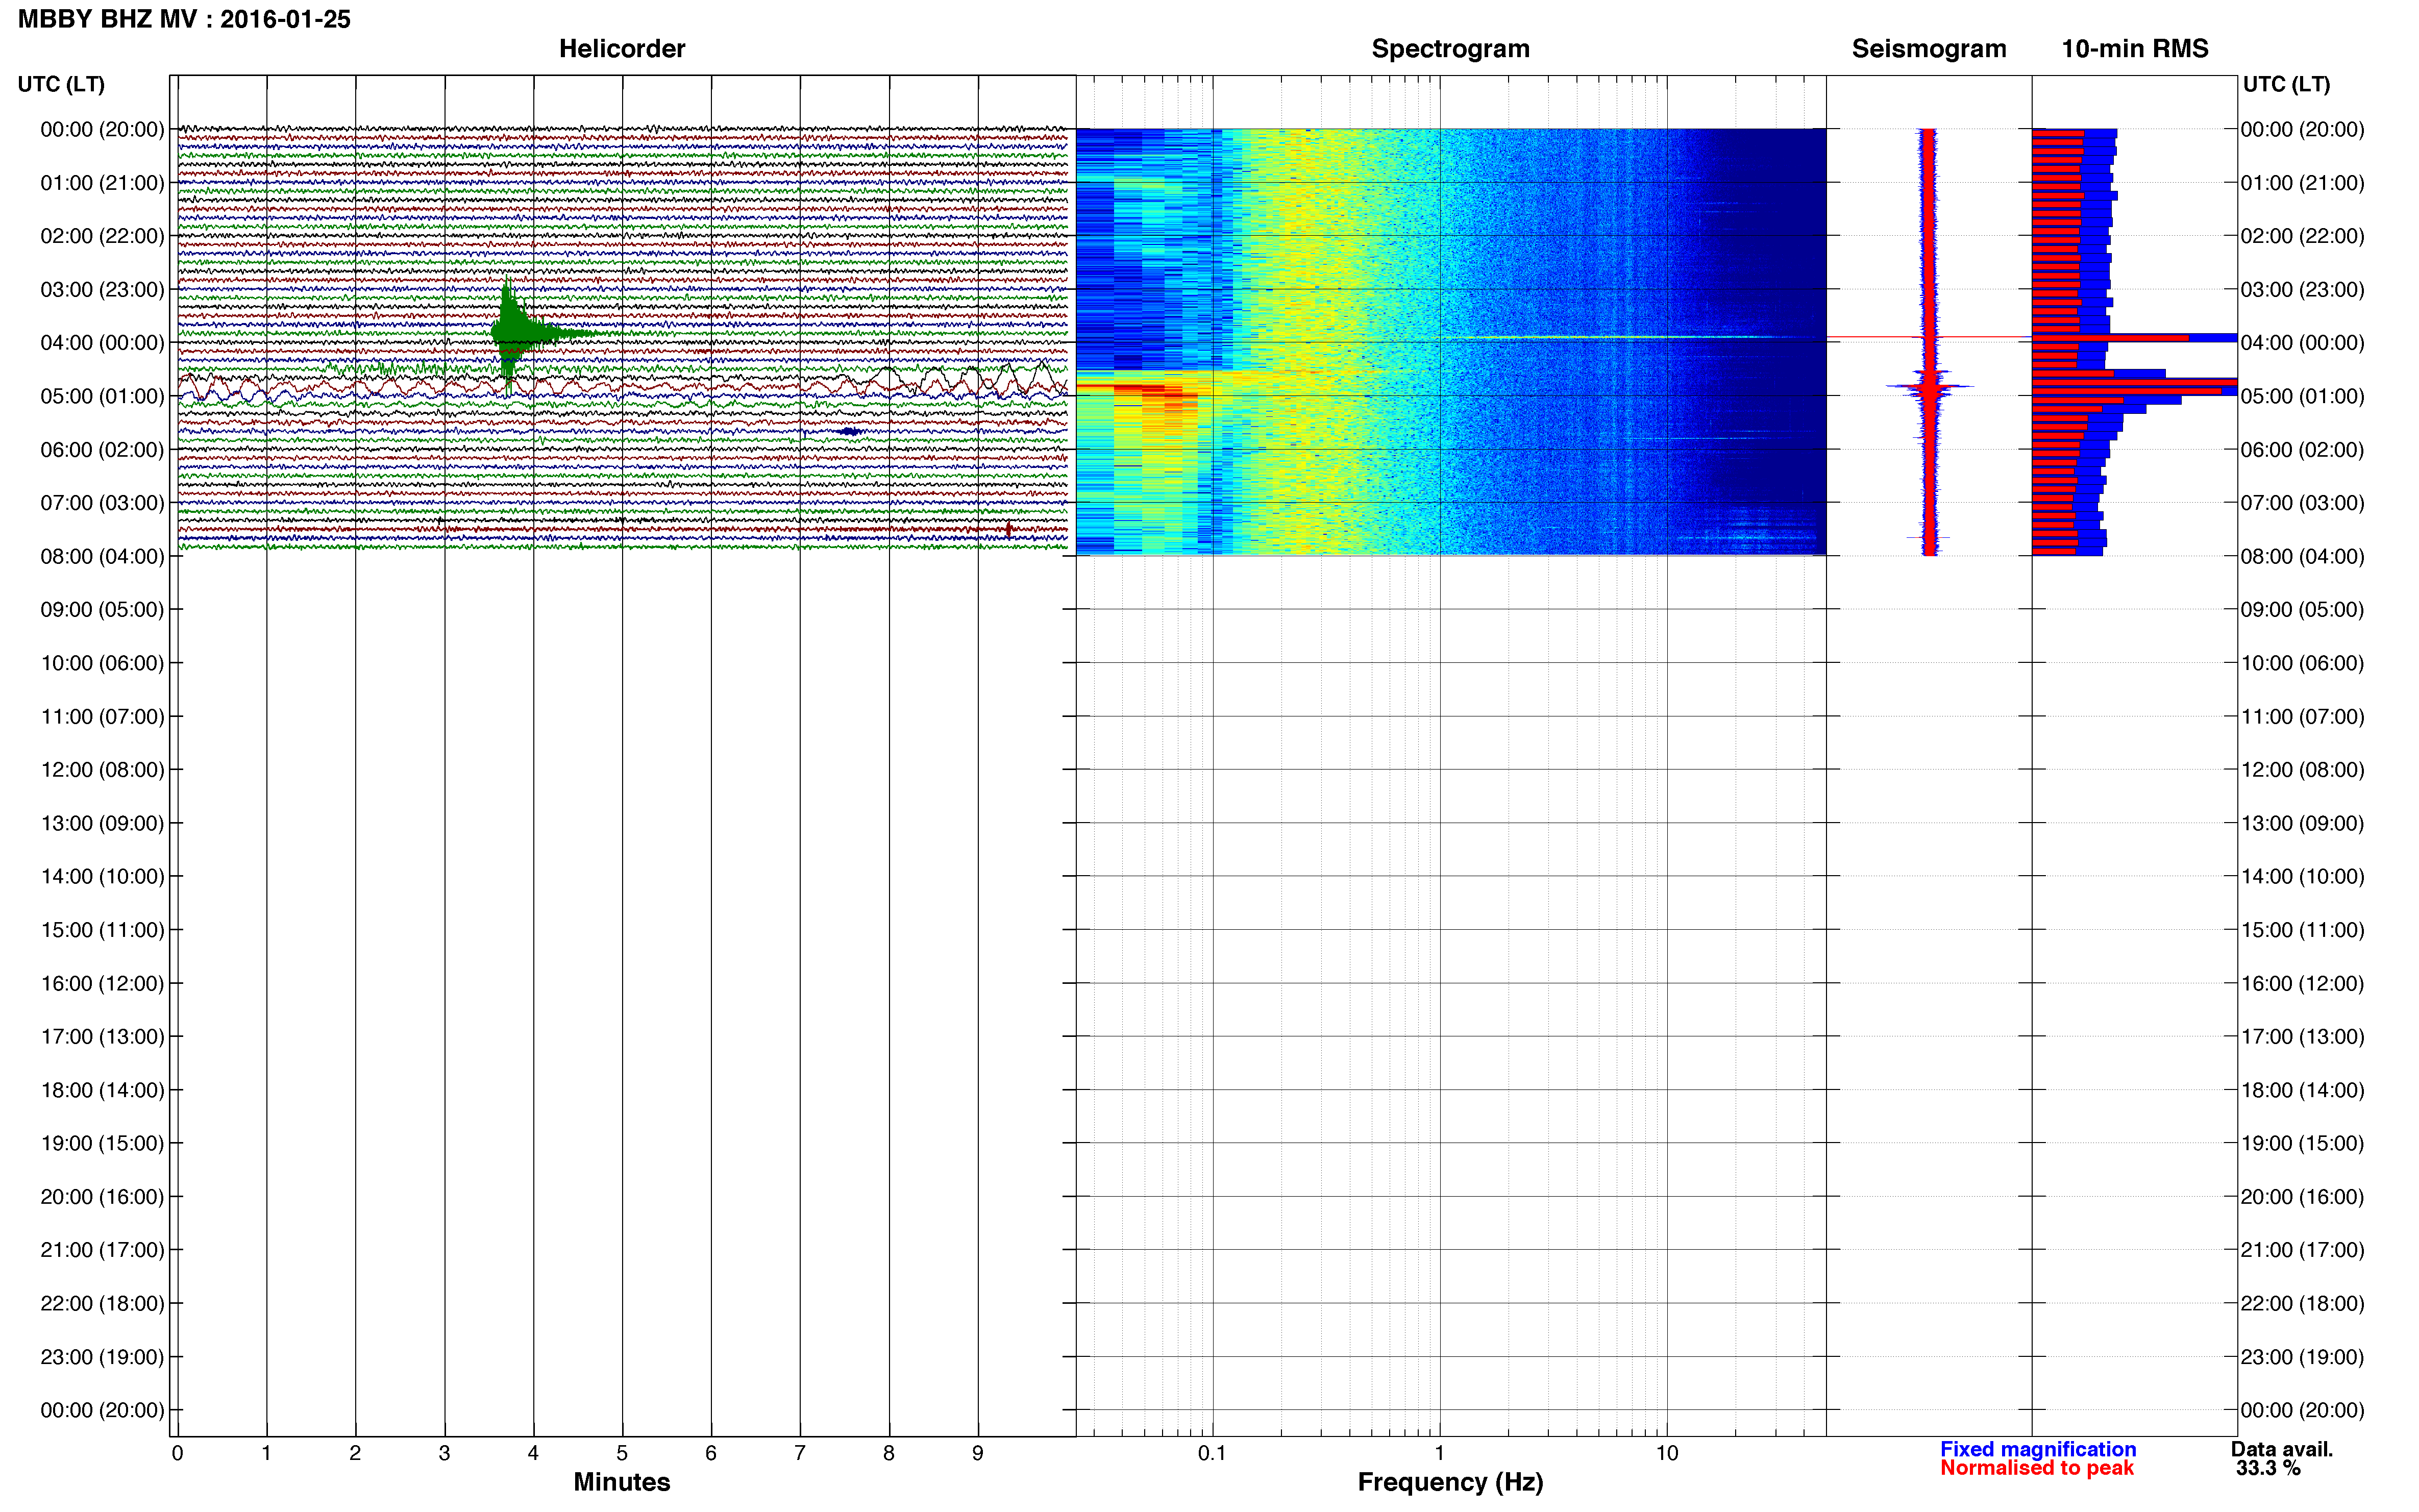The image size is (2419, 1512).
Task: Click "12:00 (08:00)" on the left time axis
Action: tap(102, 770)
